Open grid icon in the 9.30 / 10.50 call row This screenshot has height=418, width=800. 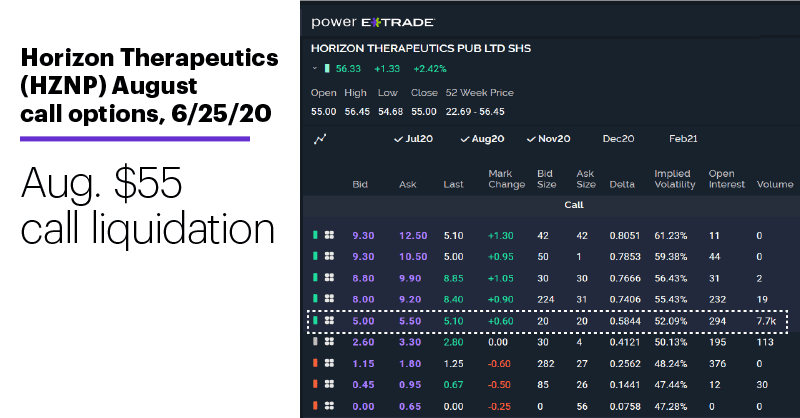click(330, 256)
